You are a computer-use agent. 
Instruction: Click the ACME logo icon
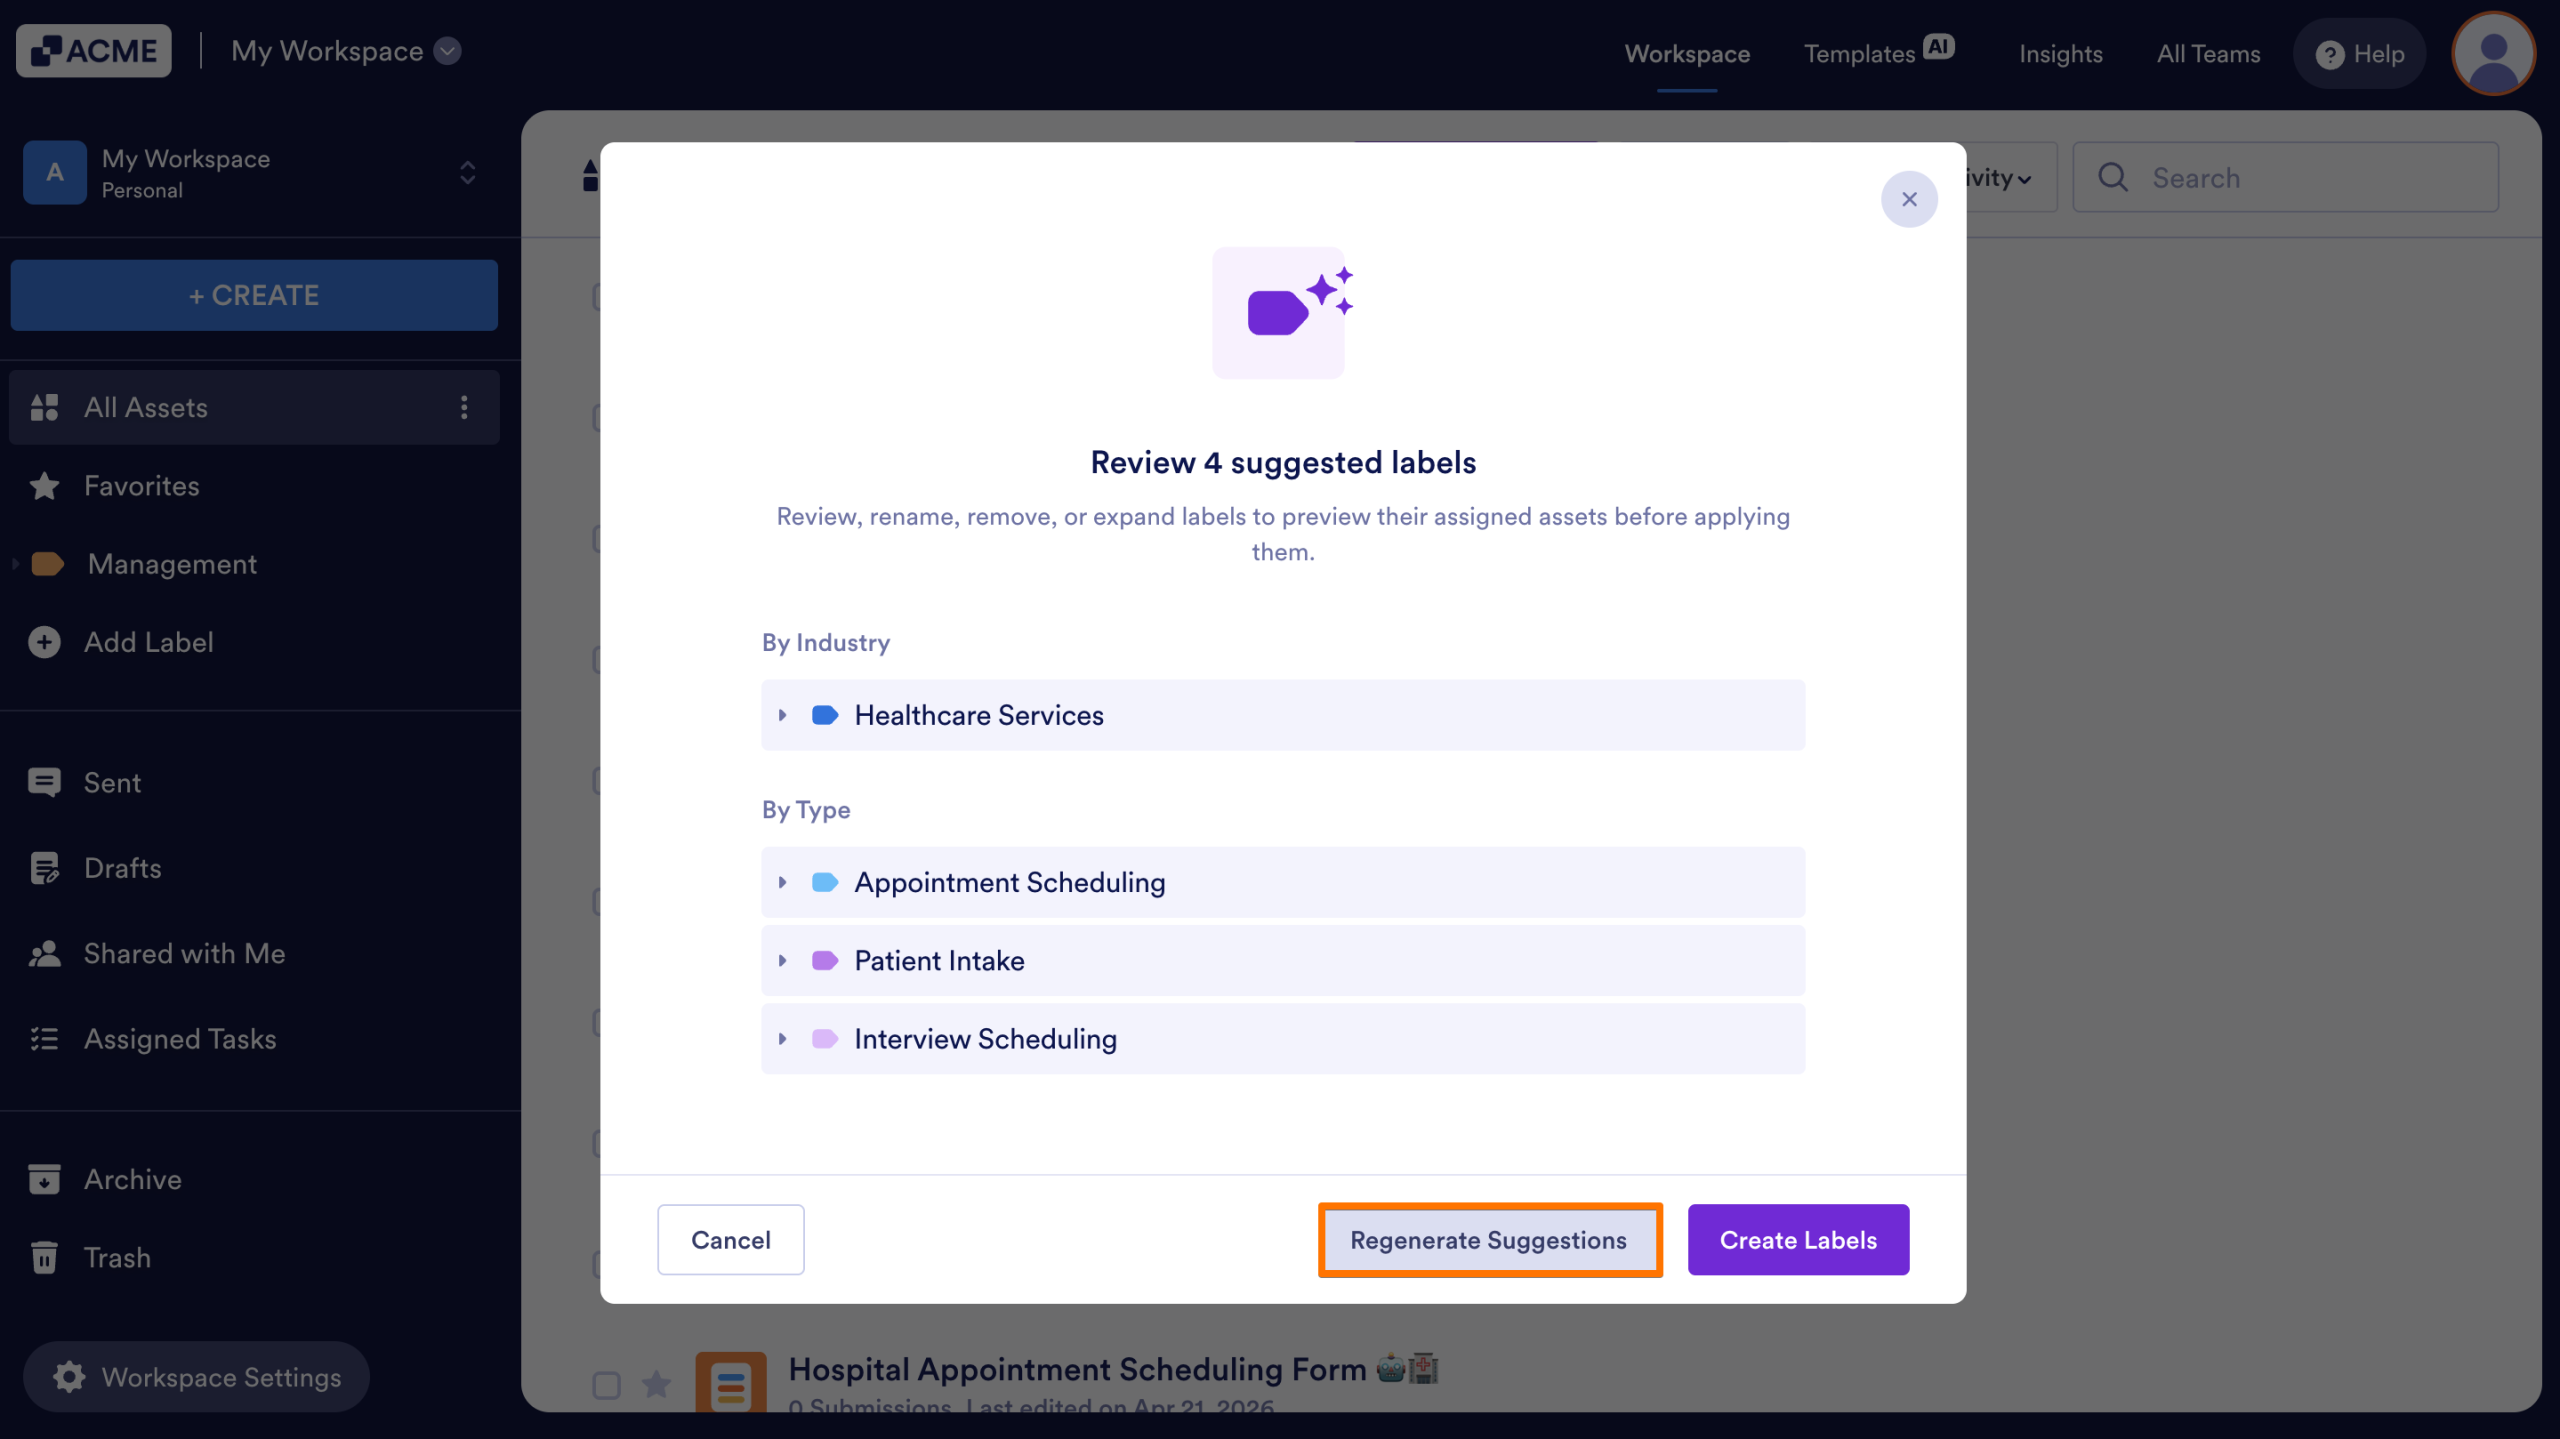pyautogui.click(x=46, y=51)
